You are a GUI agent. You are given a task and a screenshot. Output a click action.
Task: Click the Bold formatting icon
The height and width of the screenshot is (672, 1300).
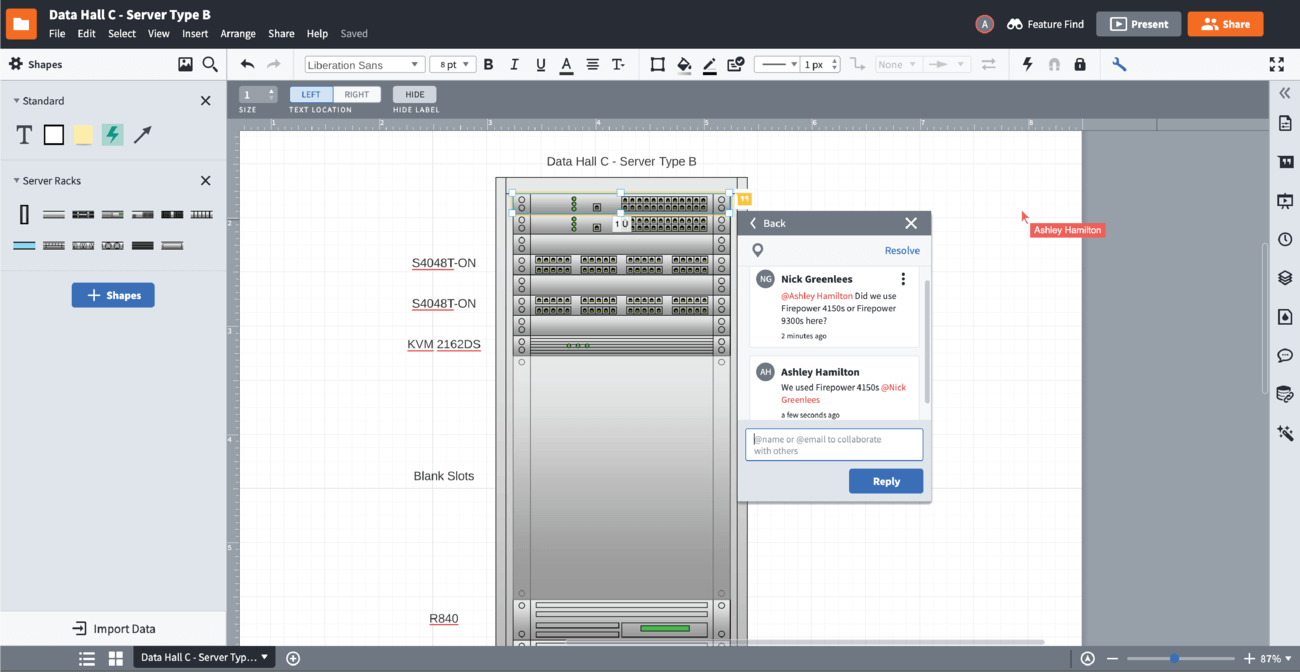pyautogui.click(x=488, y=65)
